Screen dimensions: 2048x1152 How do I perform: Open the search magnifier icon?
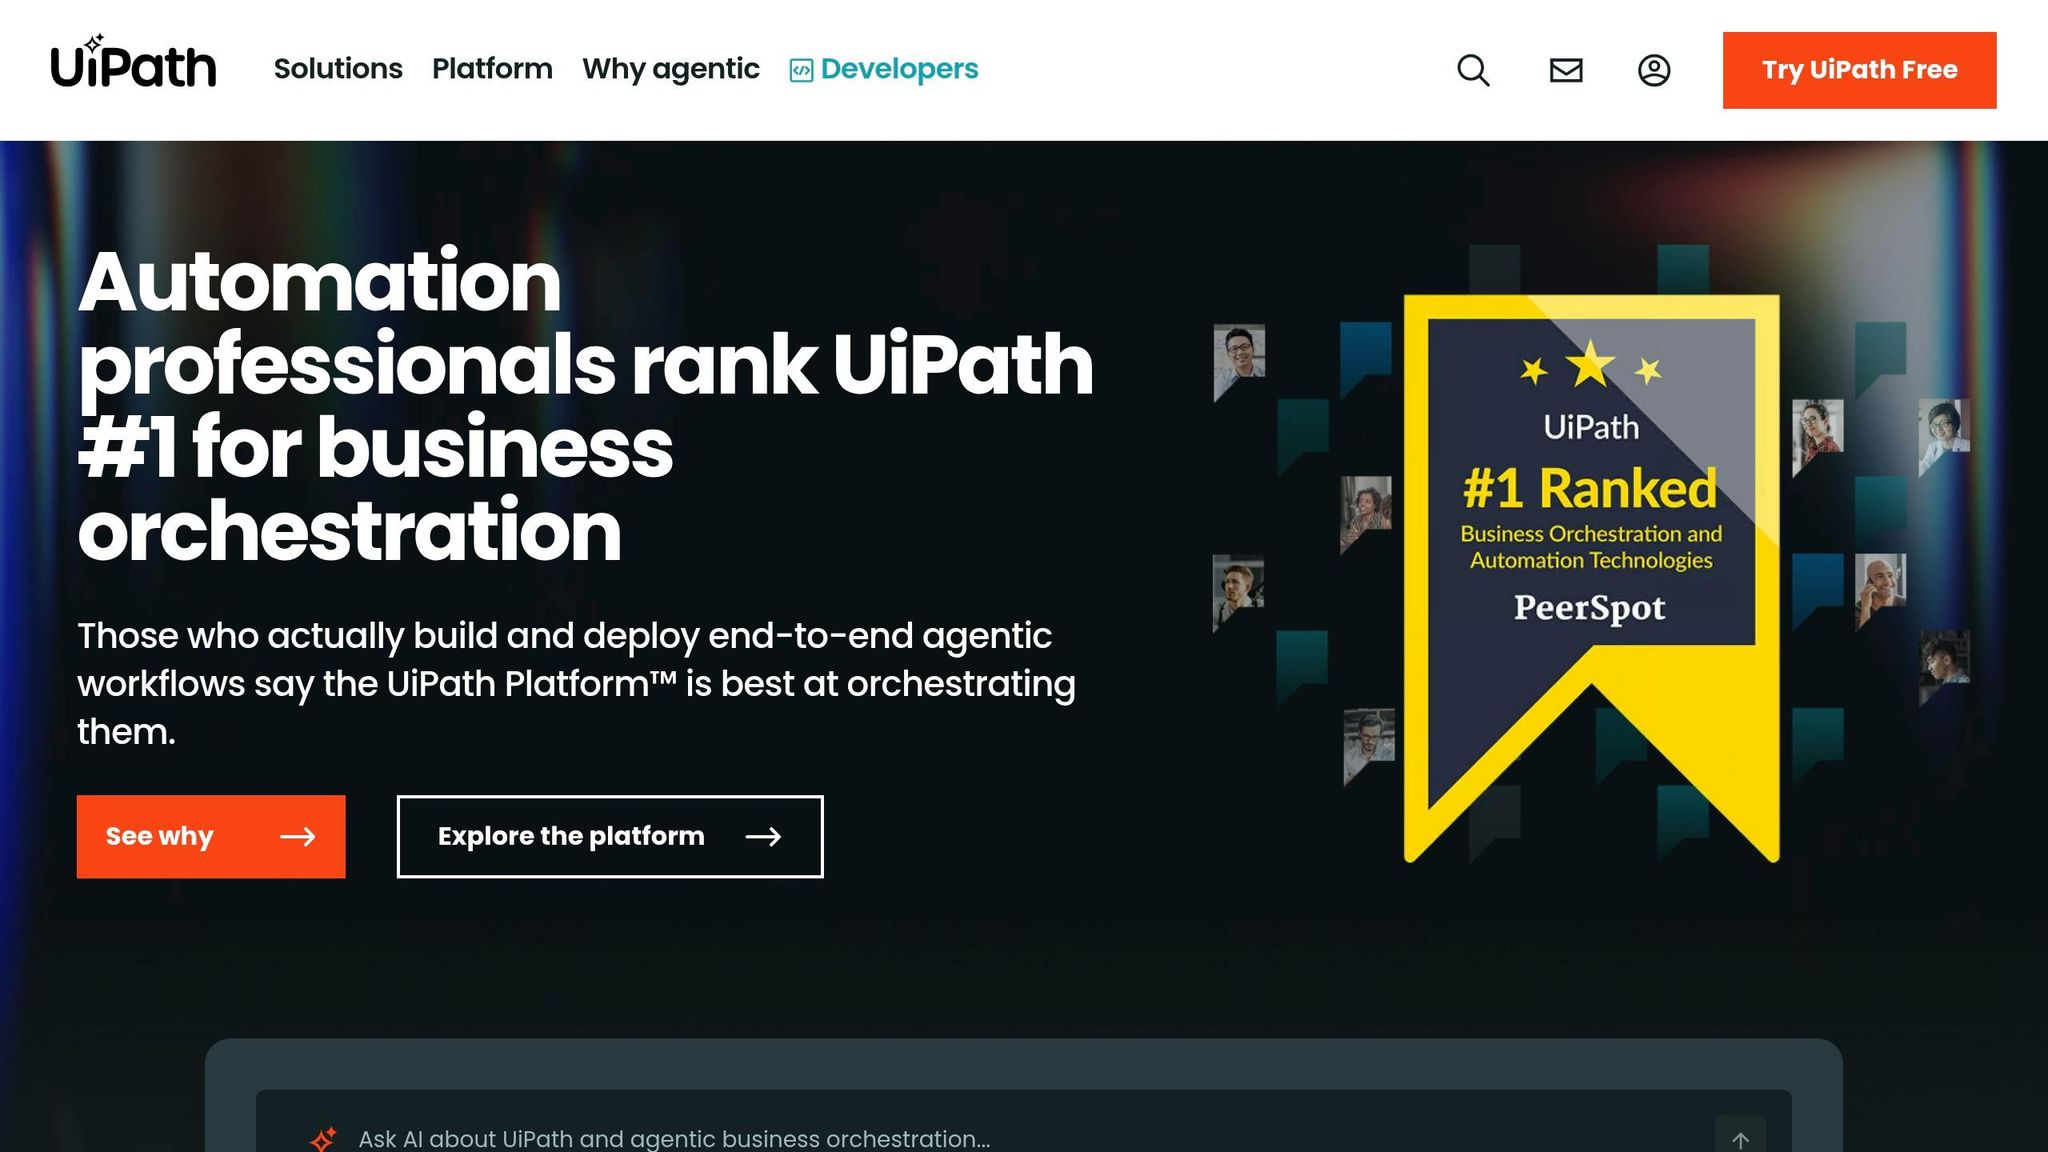pos(1473,70)
